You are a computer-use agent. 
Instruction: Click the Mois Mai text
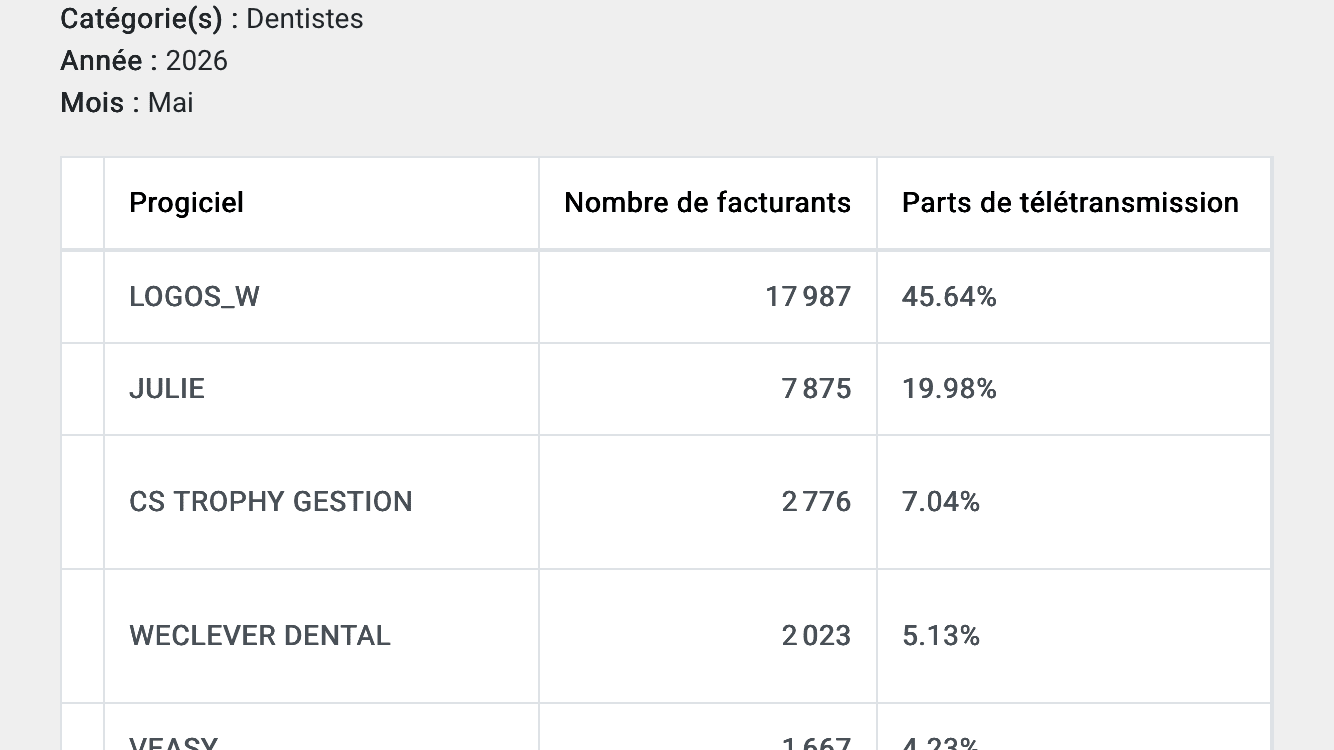point(127,103)
